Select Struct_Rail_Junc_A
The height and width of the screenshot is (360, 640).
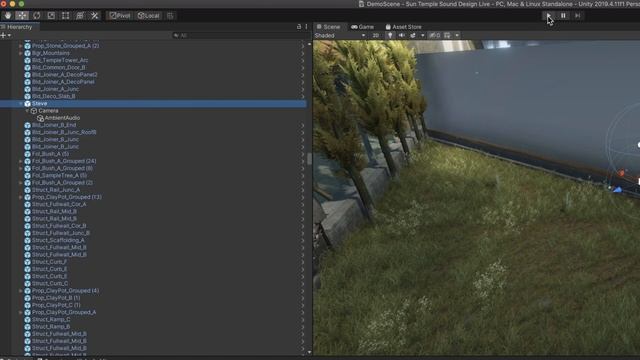(56, 190)
